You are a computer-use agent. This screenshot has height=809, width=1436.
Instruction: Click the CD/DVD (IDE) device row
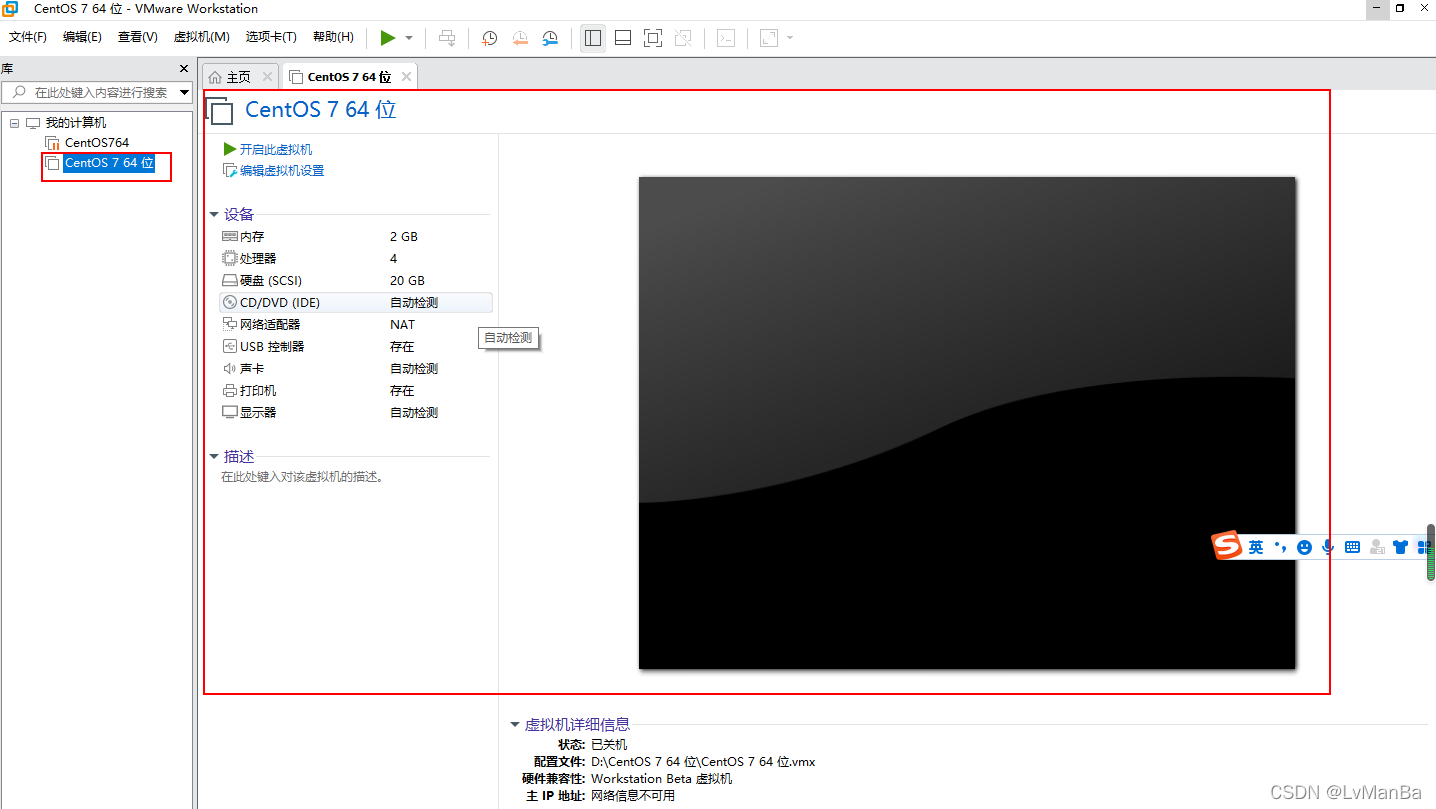click(x=356, y=302)
